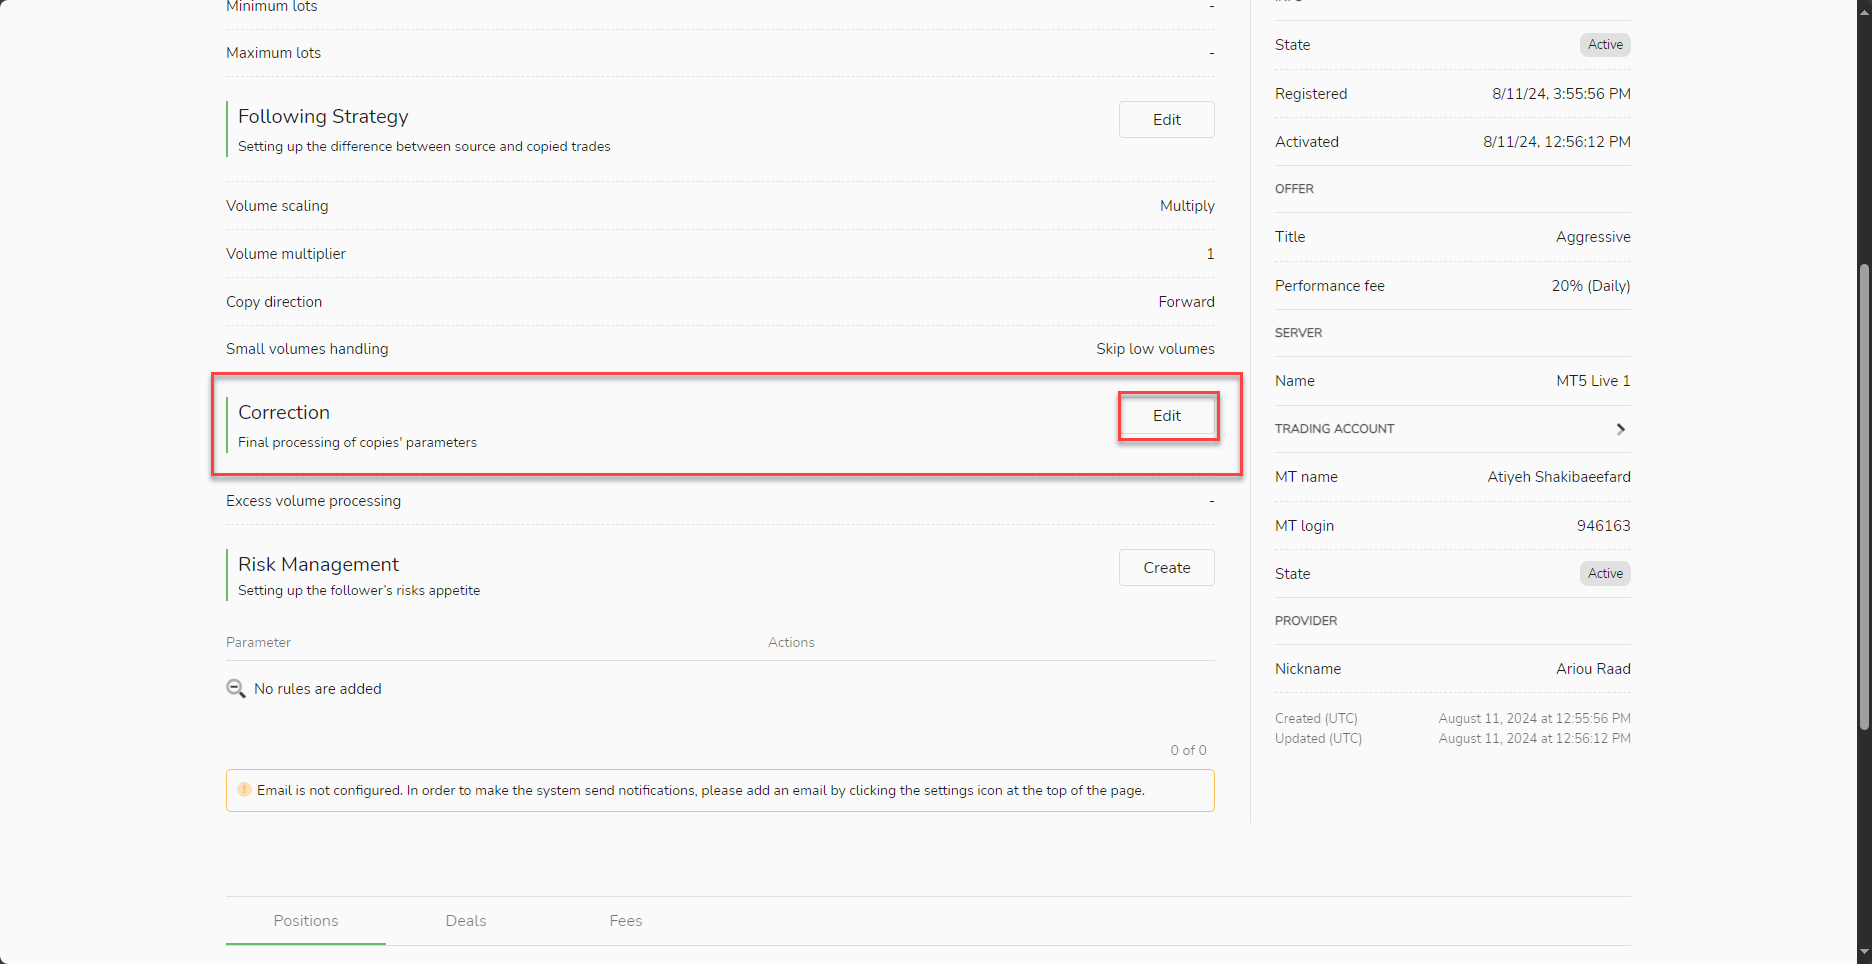Click the Following Strategy heading

click(323, 117)
